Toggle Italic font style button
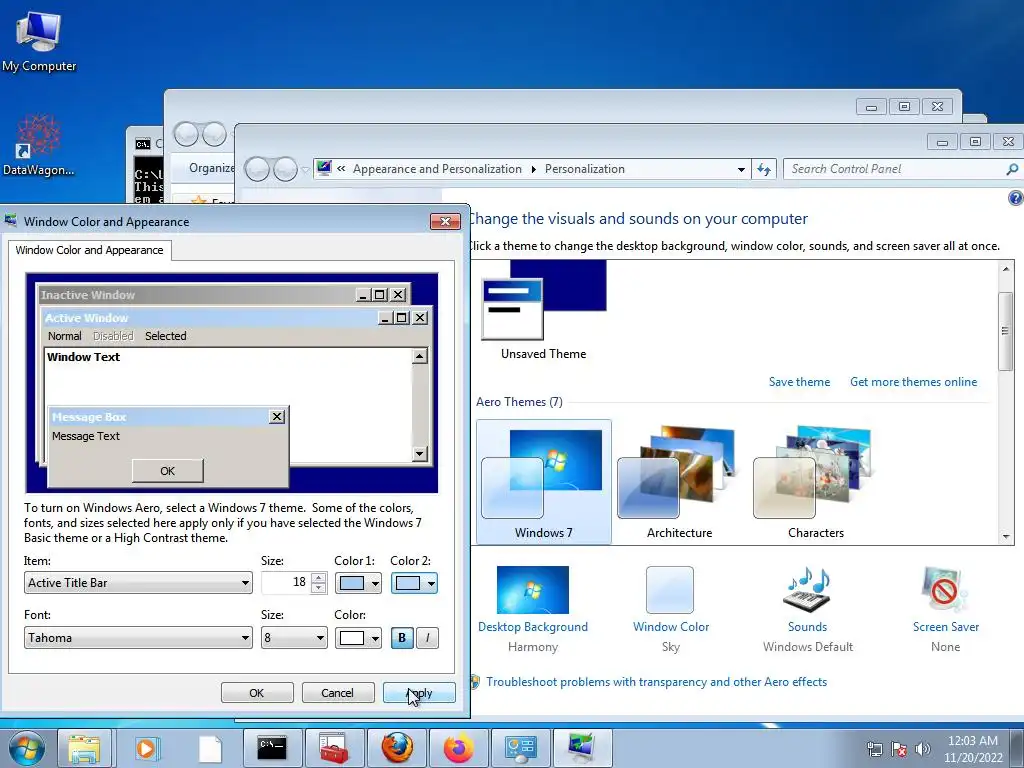The width and height of the screenshot is (1024, 768). 427,638
